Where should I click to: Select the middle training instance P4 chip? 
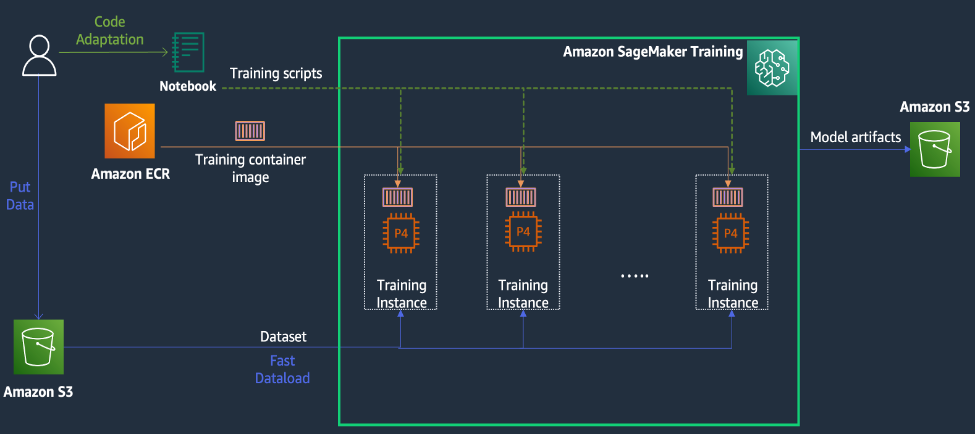pyautogui.click(x=523, y=232)
